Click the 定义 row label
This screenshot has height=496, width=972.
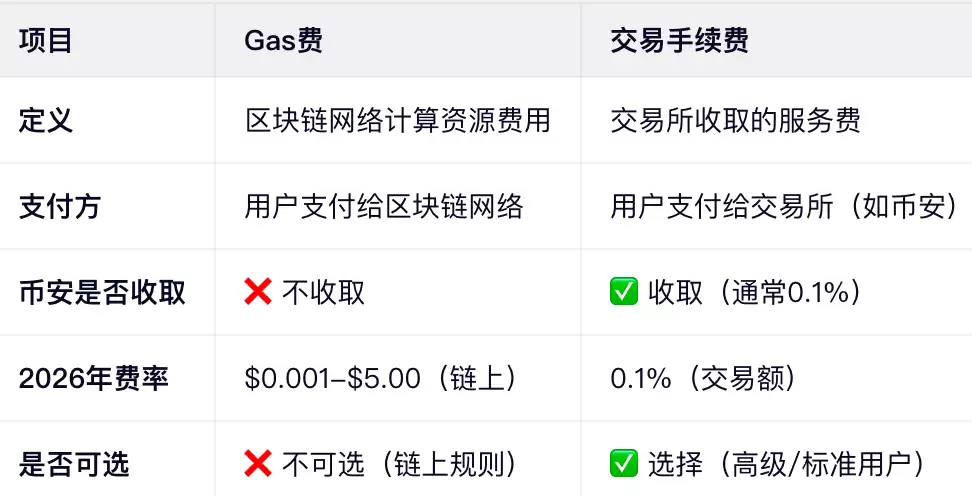46,121
